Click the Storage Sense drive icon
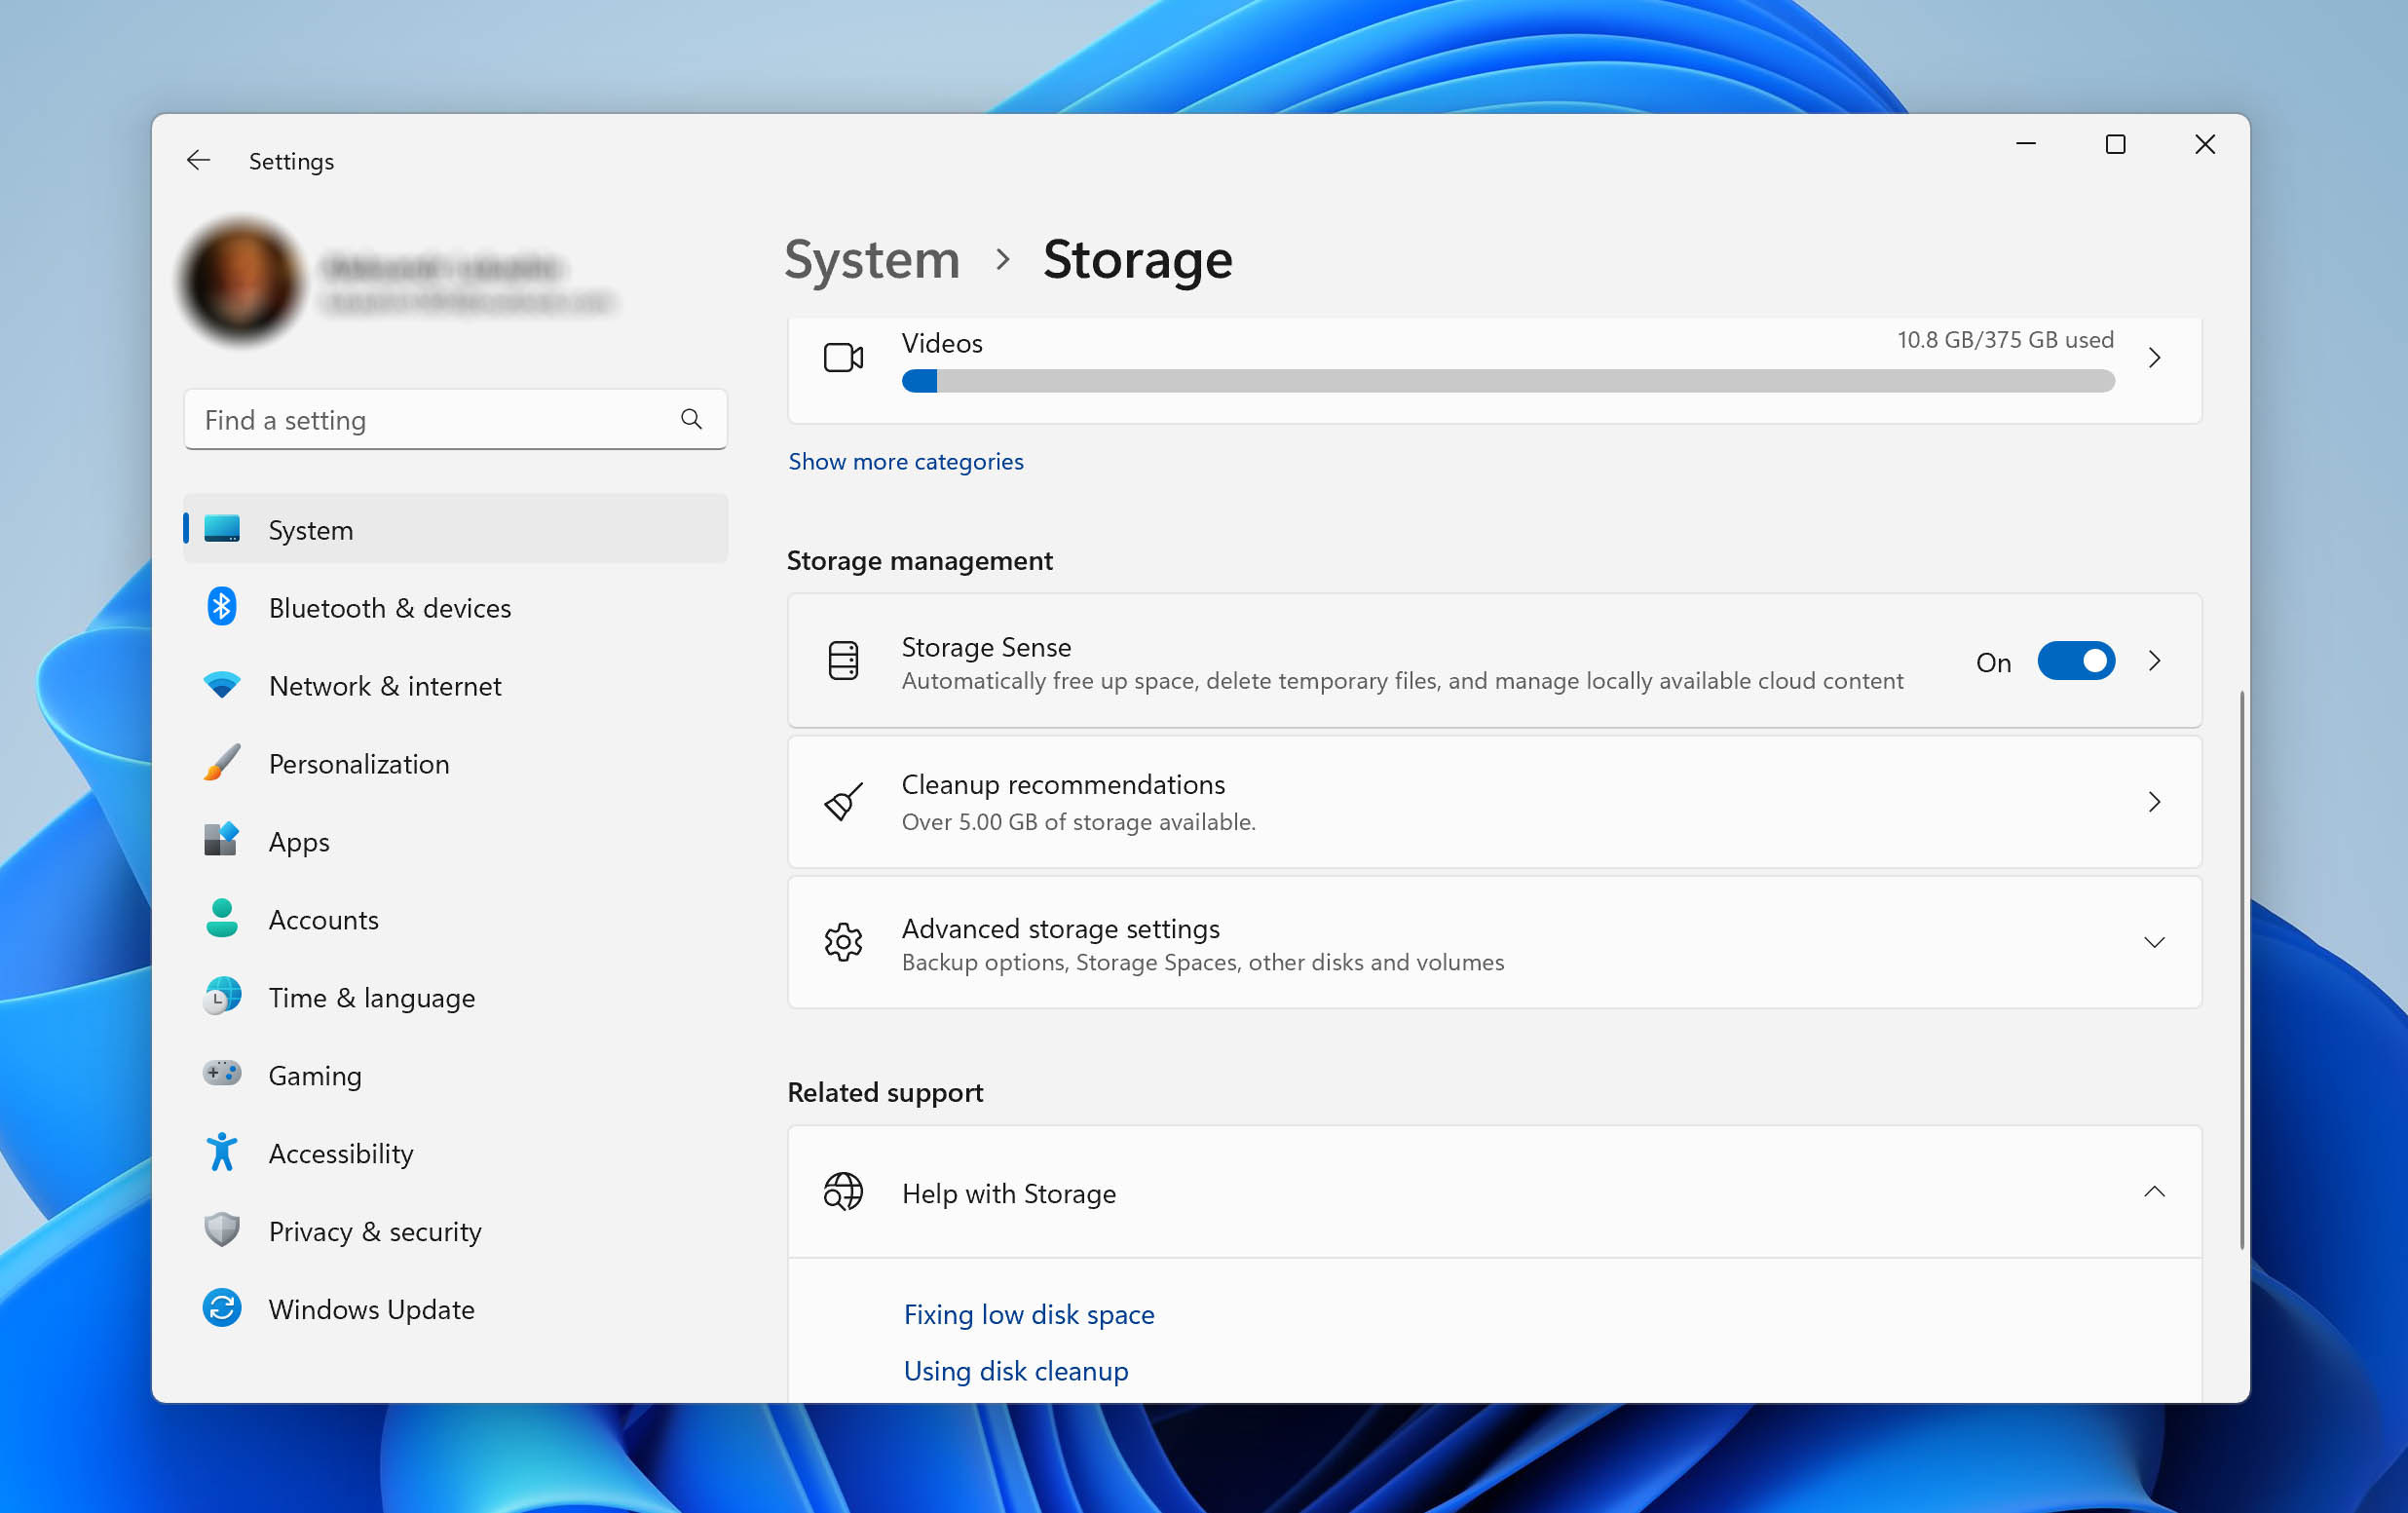Screen dimensions: 2408x1513 (x=844, y=661)
